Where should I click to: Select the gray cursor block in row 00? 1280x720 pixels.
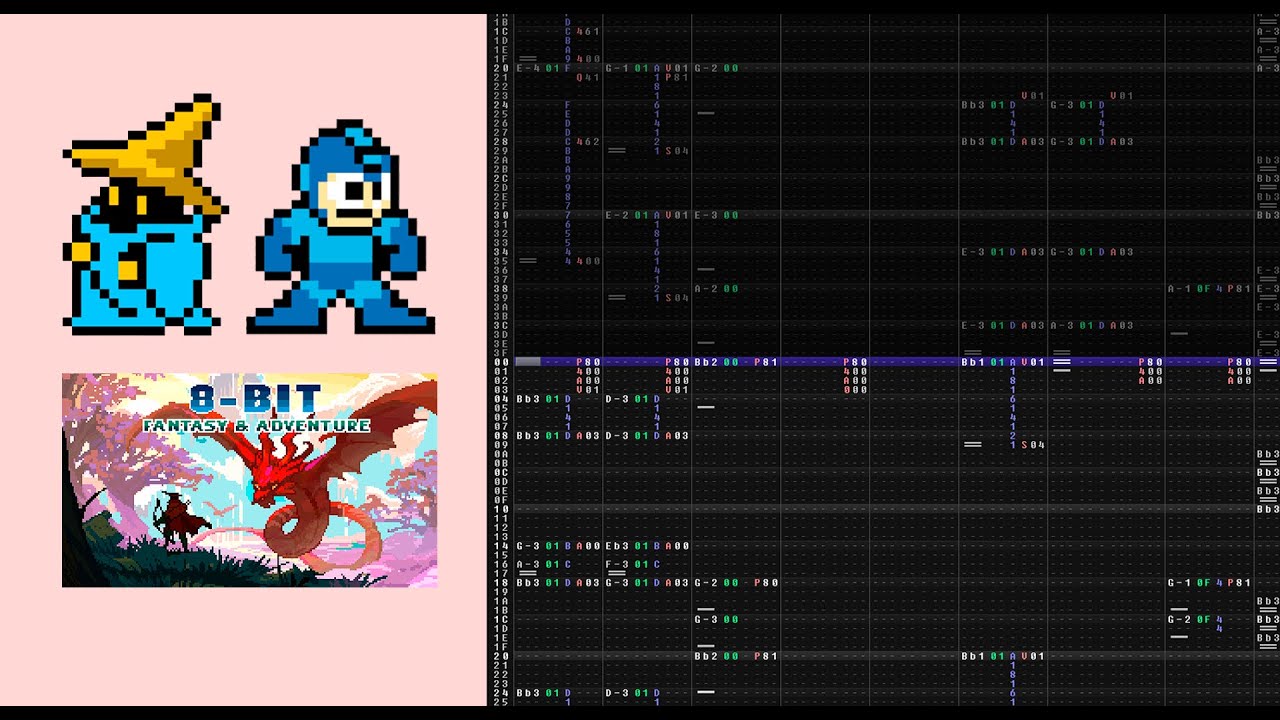click(528, 362)
